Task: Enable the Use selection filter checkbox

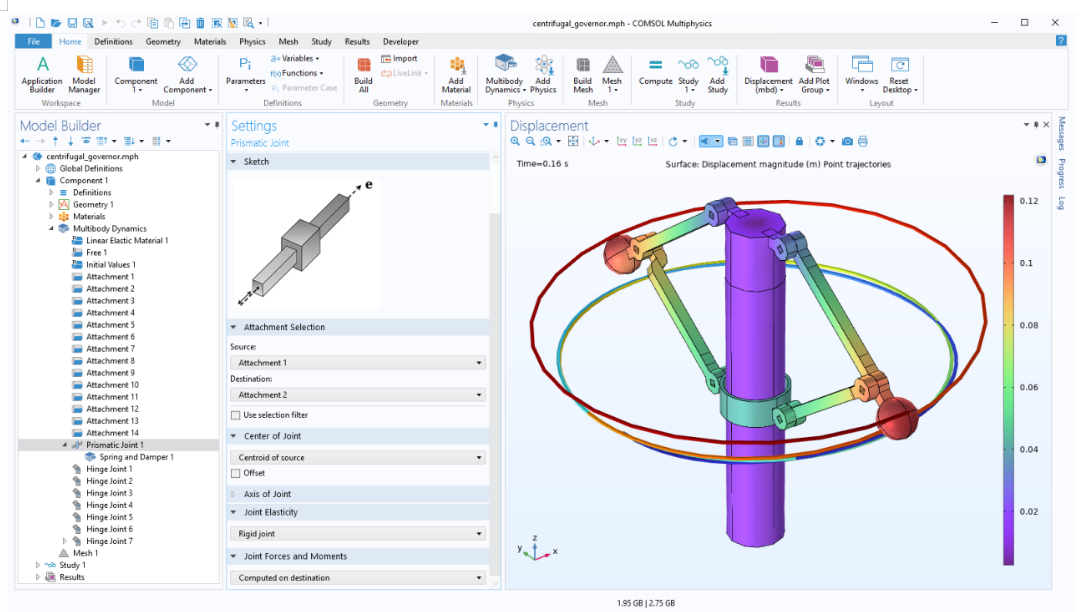Action: tap(236, 416)
